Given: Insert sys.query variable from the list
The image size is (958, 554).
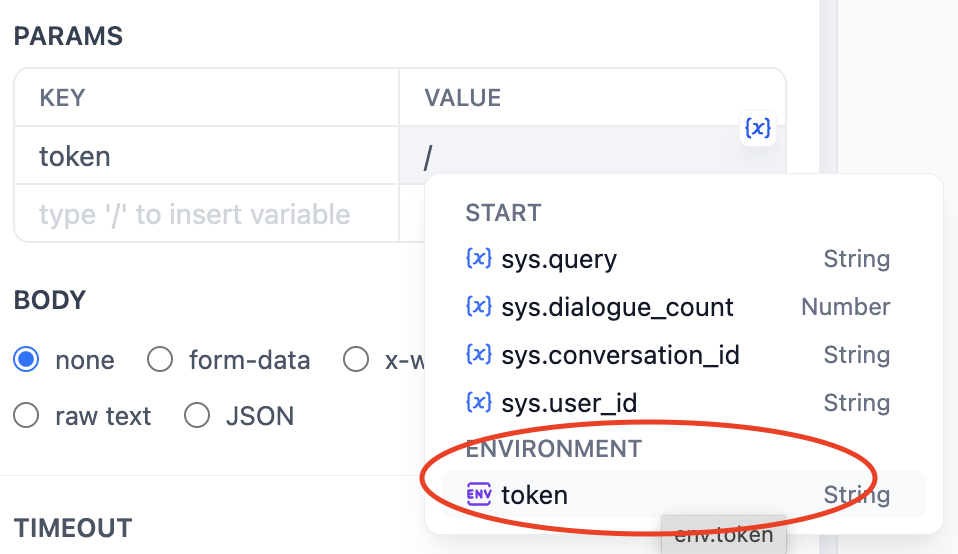Looking at the screenshot, I should tap(559, 260).
